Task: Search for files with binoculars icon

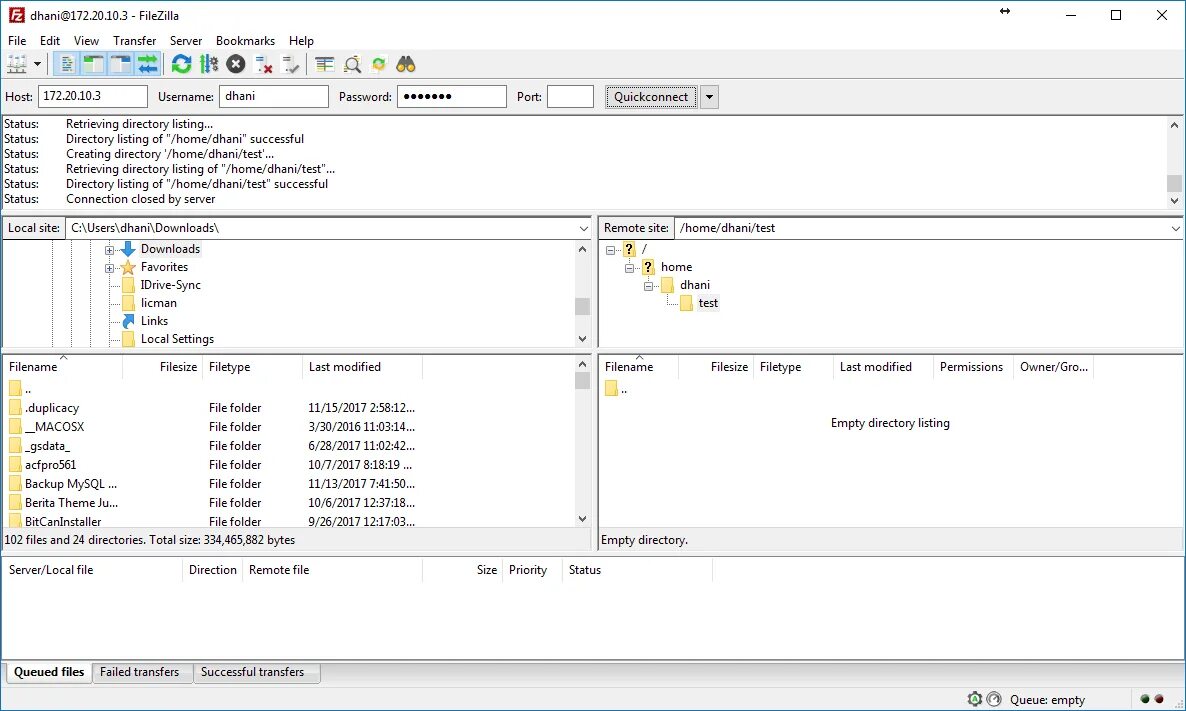Action: coord(406,64)
